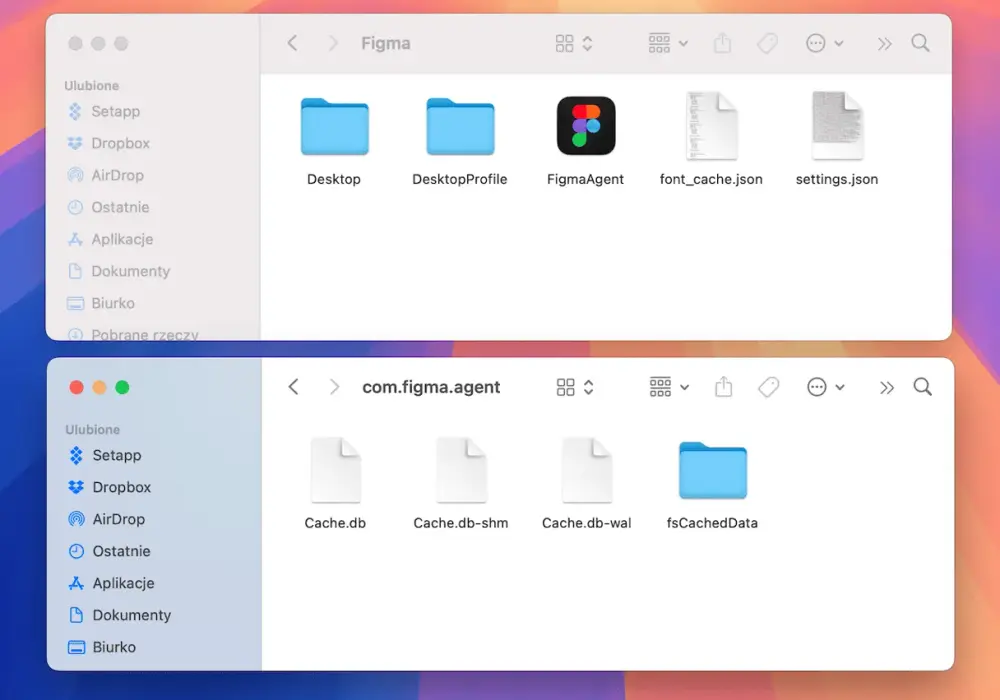The width and height of the screenshot is (1000, 700).
Task: Go back in the Figma window
Action: coord(292,43)
